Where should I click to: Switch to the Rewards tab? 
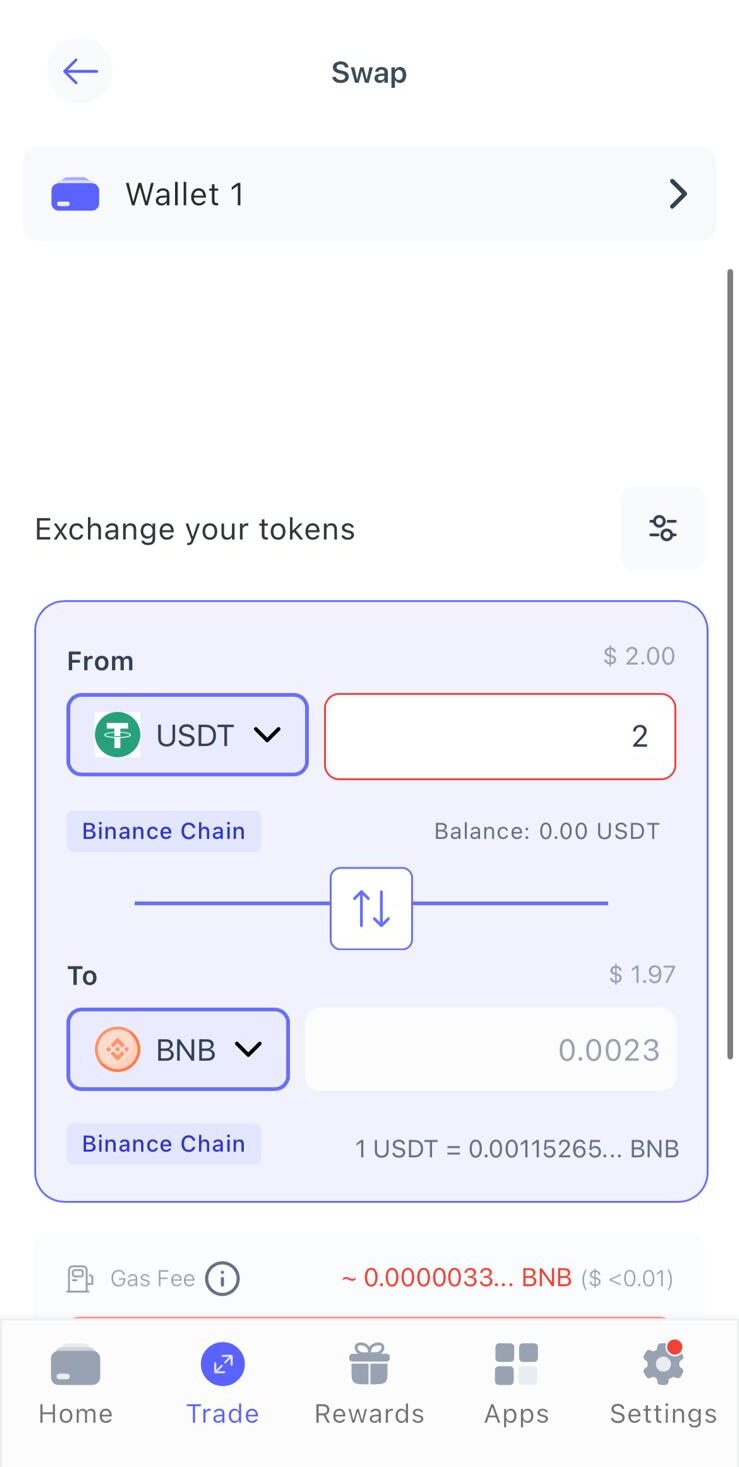tap(369, 1385)
